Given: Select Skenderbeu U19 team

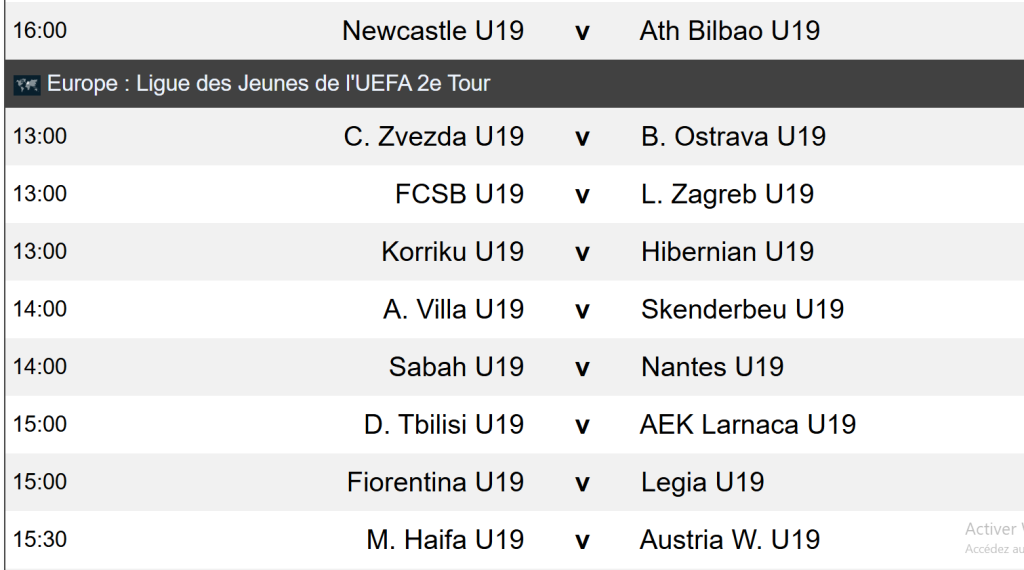Looking at the screenshot, I should point(742,310).
